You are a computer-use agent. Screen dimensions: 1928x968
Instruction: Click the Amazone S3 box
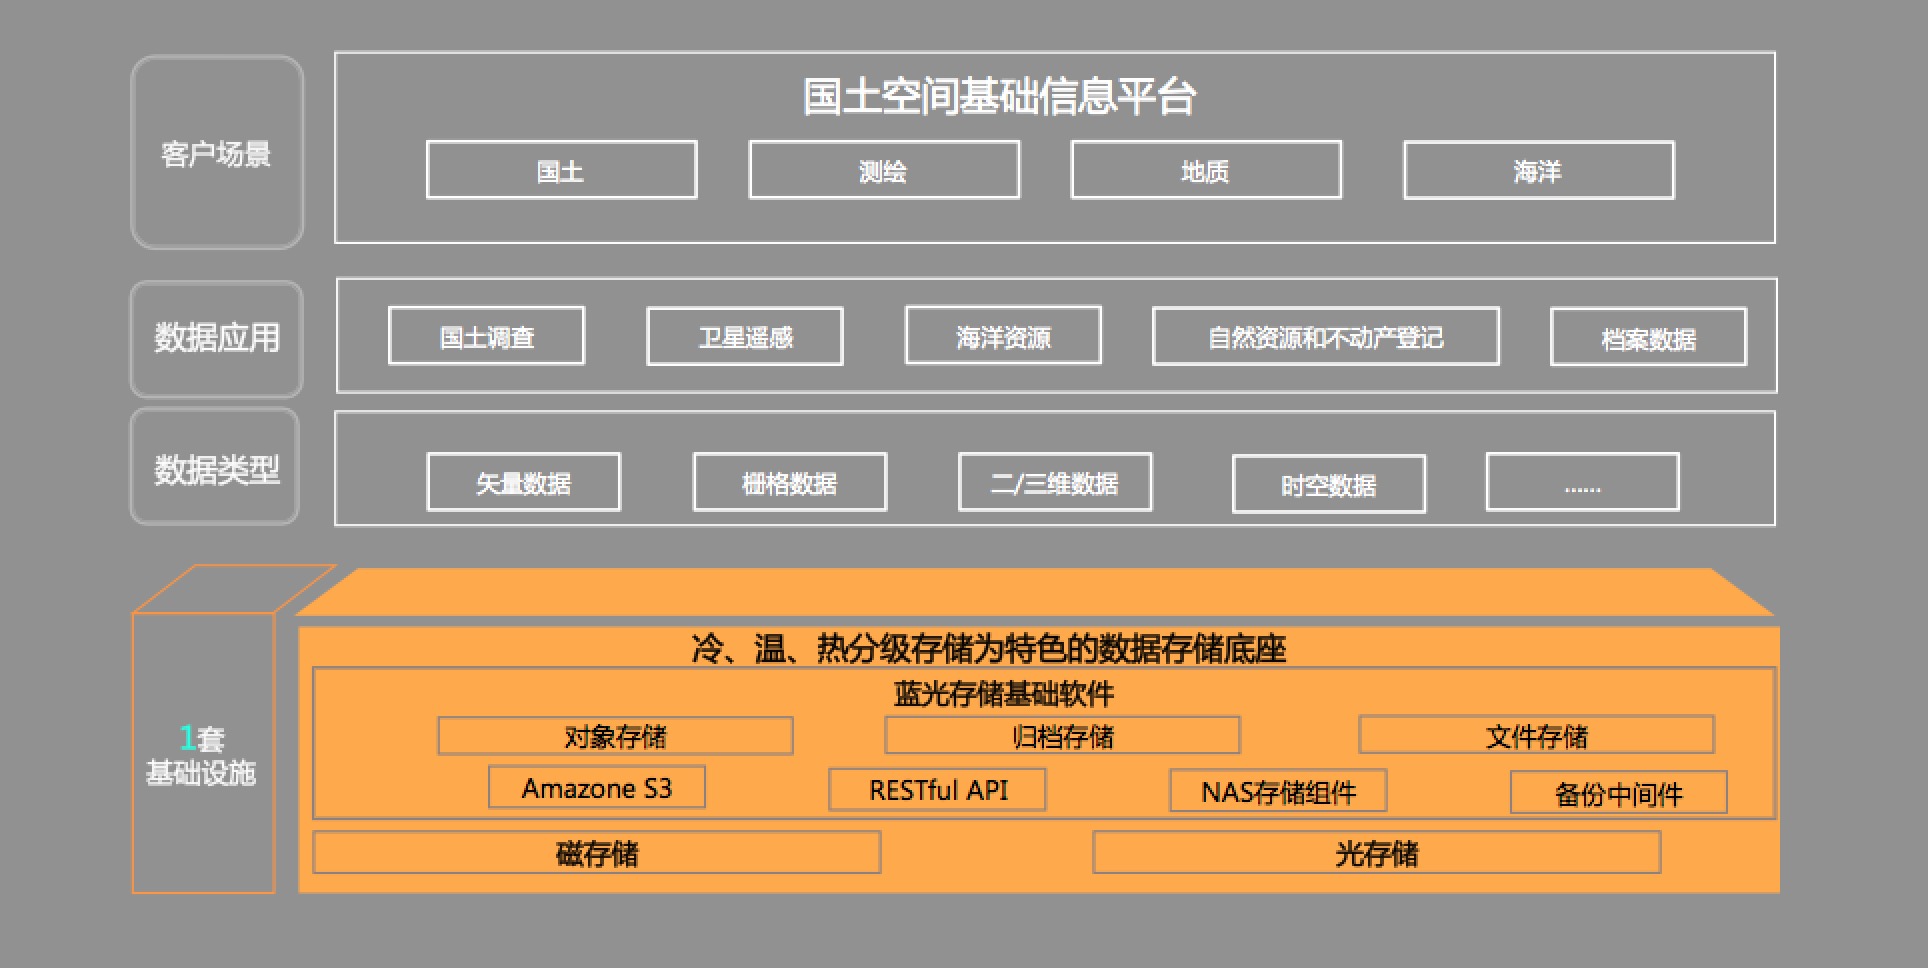597,787
